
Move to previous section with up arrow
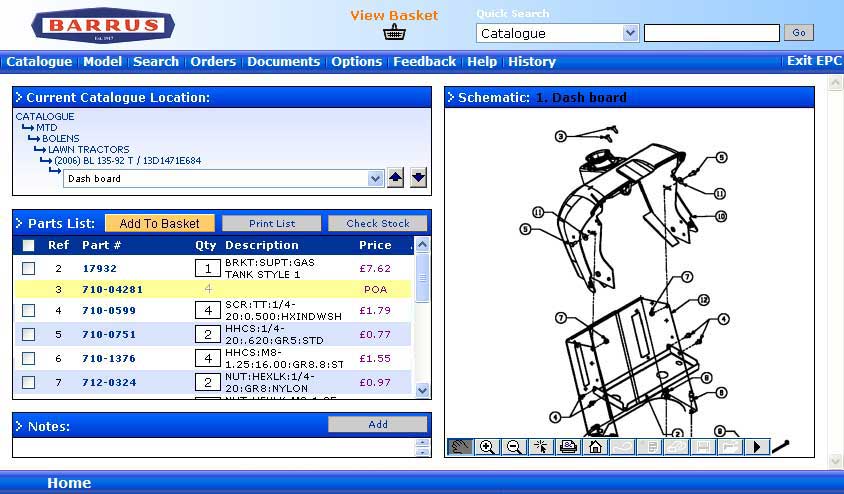pos(396,178)
